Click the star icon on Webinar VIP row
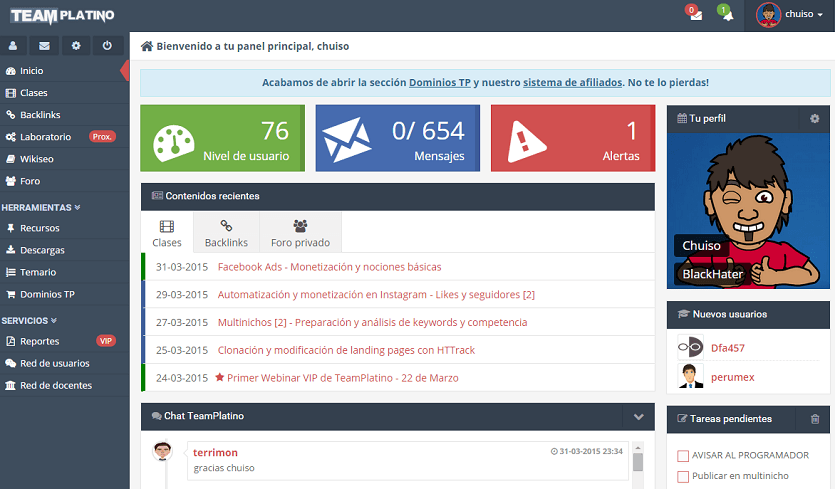This screenshot has width=835, height=489. click(x=219, y=377)
